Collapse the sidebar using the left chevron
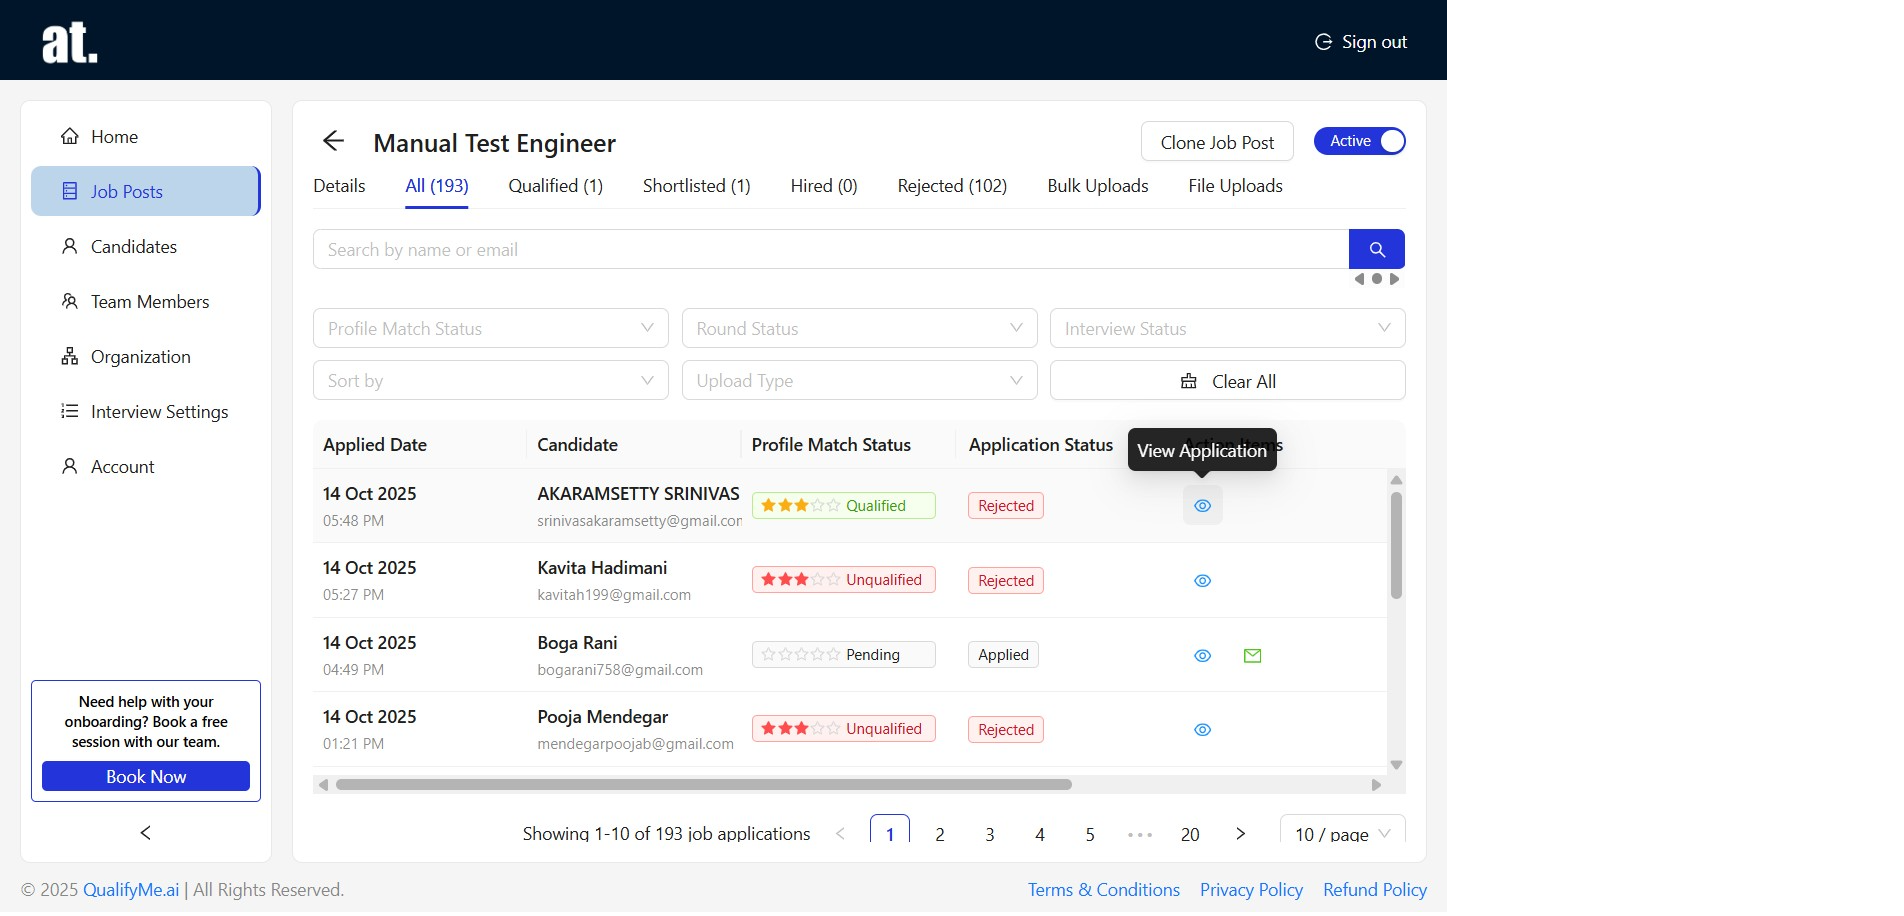This screenshot has height=916, width=1904. coord(146,832)
